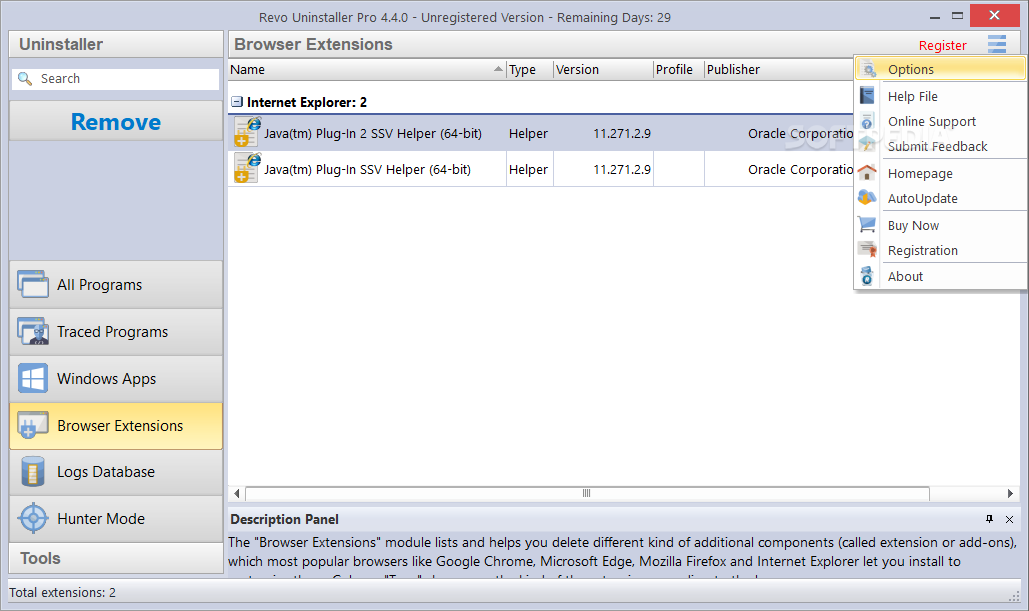Image resolution: width=1029 pixels, height=611 pixels.
Task: Click icon of Java(tm) Plug-In SSV Helper row
Action: tap(247, 169)
